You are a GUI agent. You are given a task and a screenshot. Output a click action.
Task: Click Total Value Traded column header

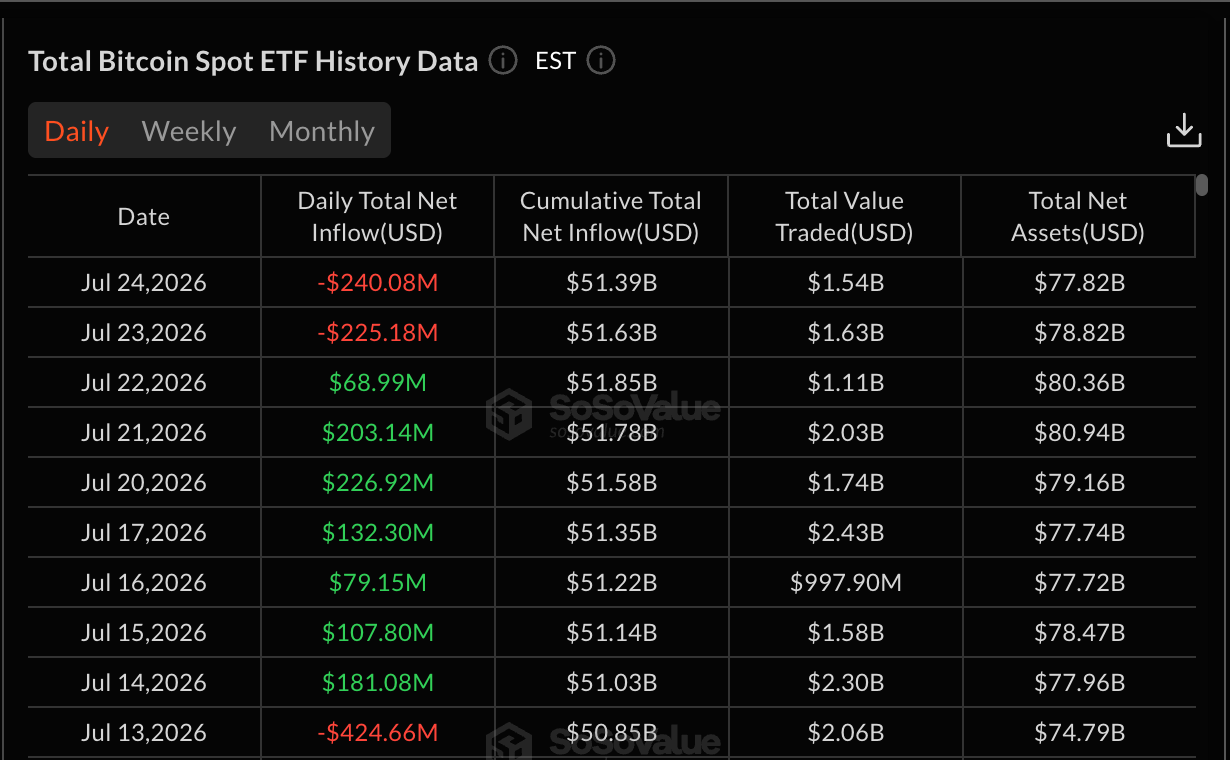845,217
